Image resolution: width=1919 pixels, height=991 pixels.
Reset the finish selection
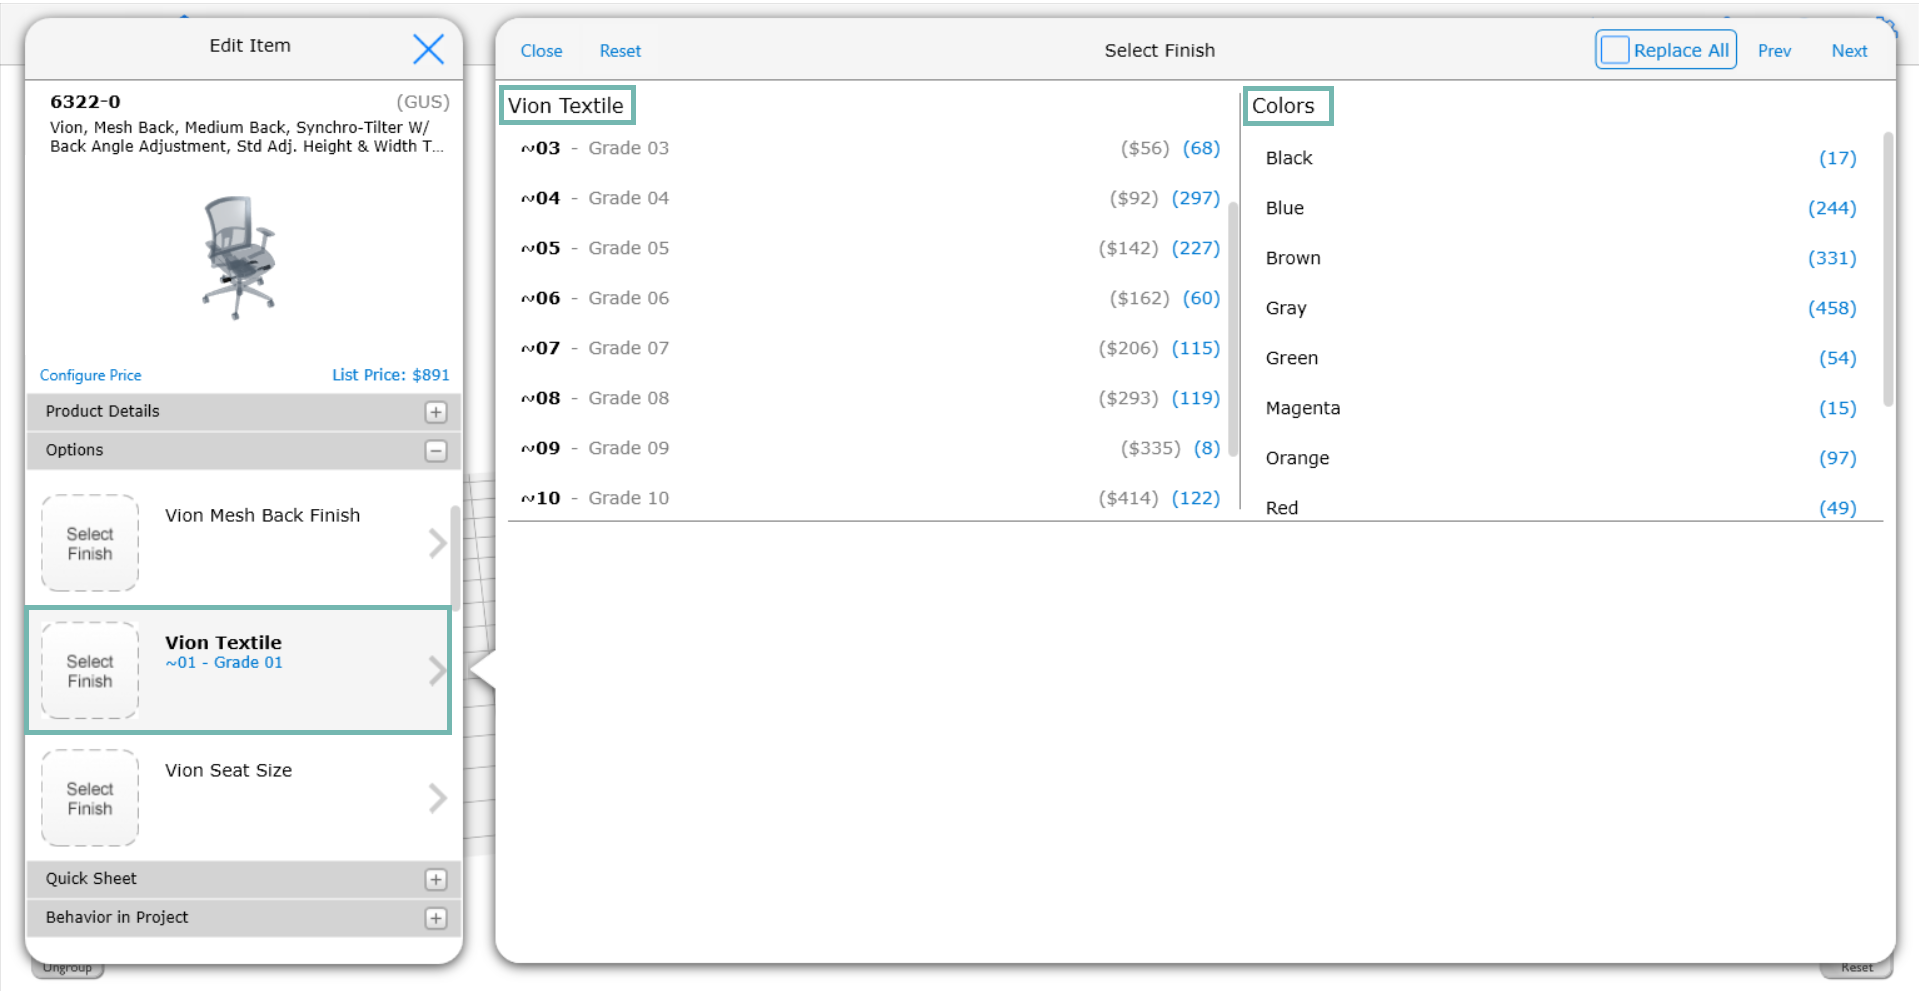[620, 51]
